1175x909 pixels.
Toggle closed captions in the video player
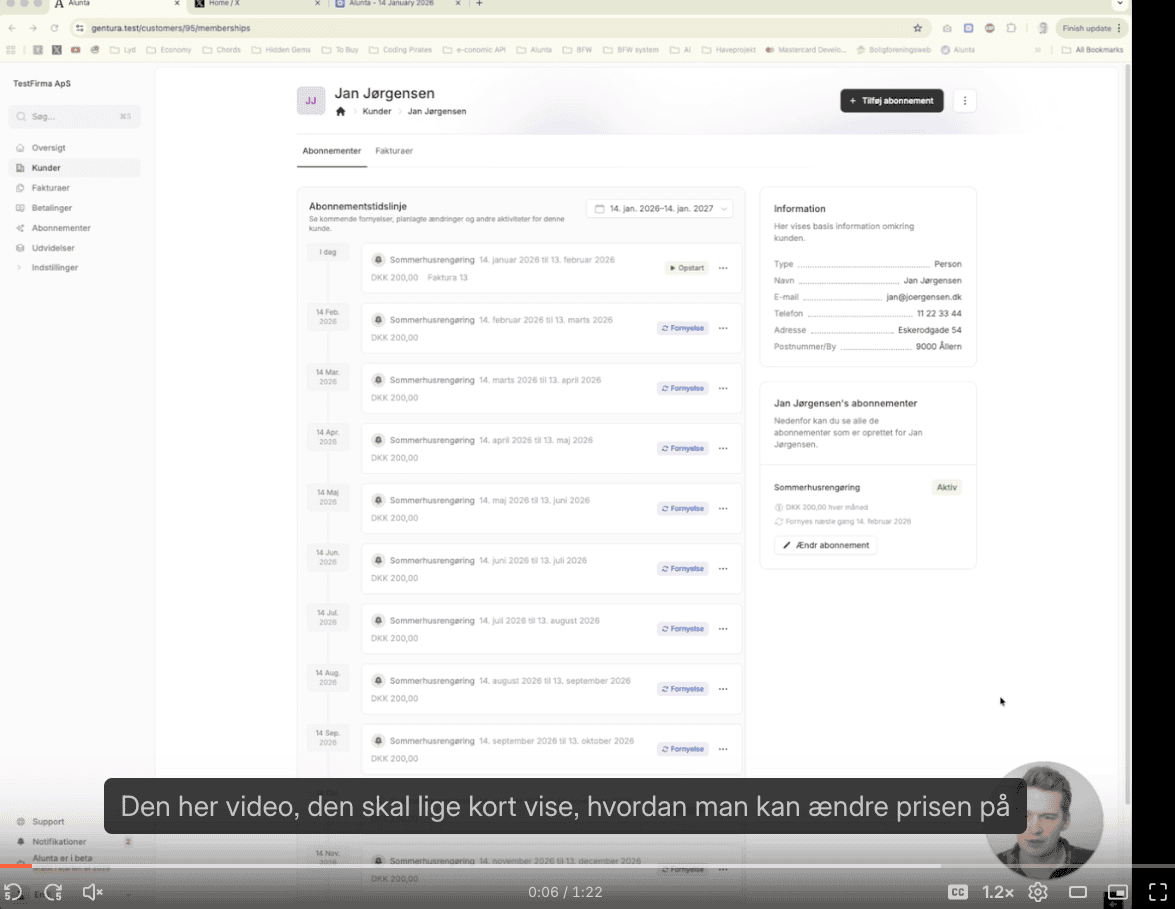point(957,891)
